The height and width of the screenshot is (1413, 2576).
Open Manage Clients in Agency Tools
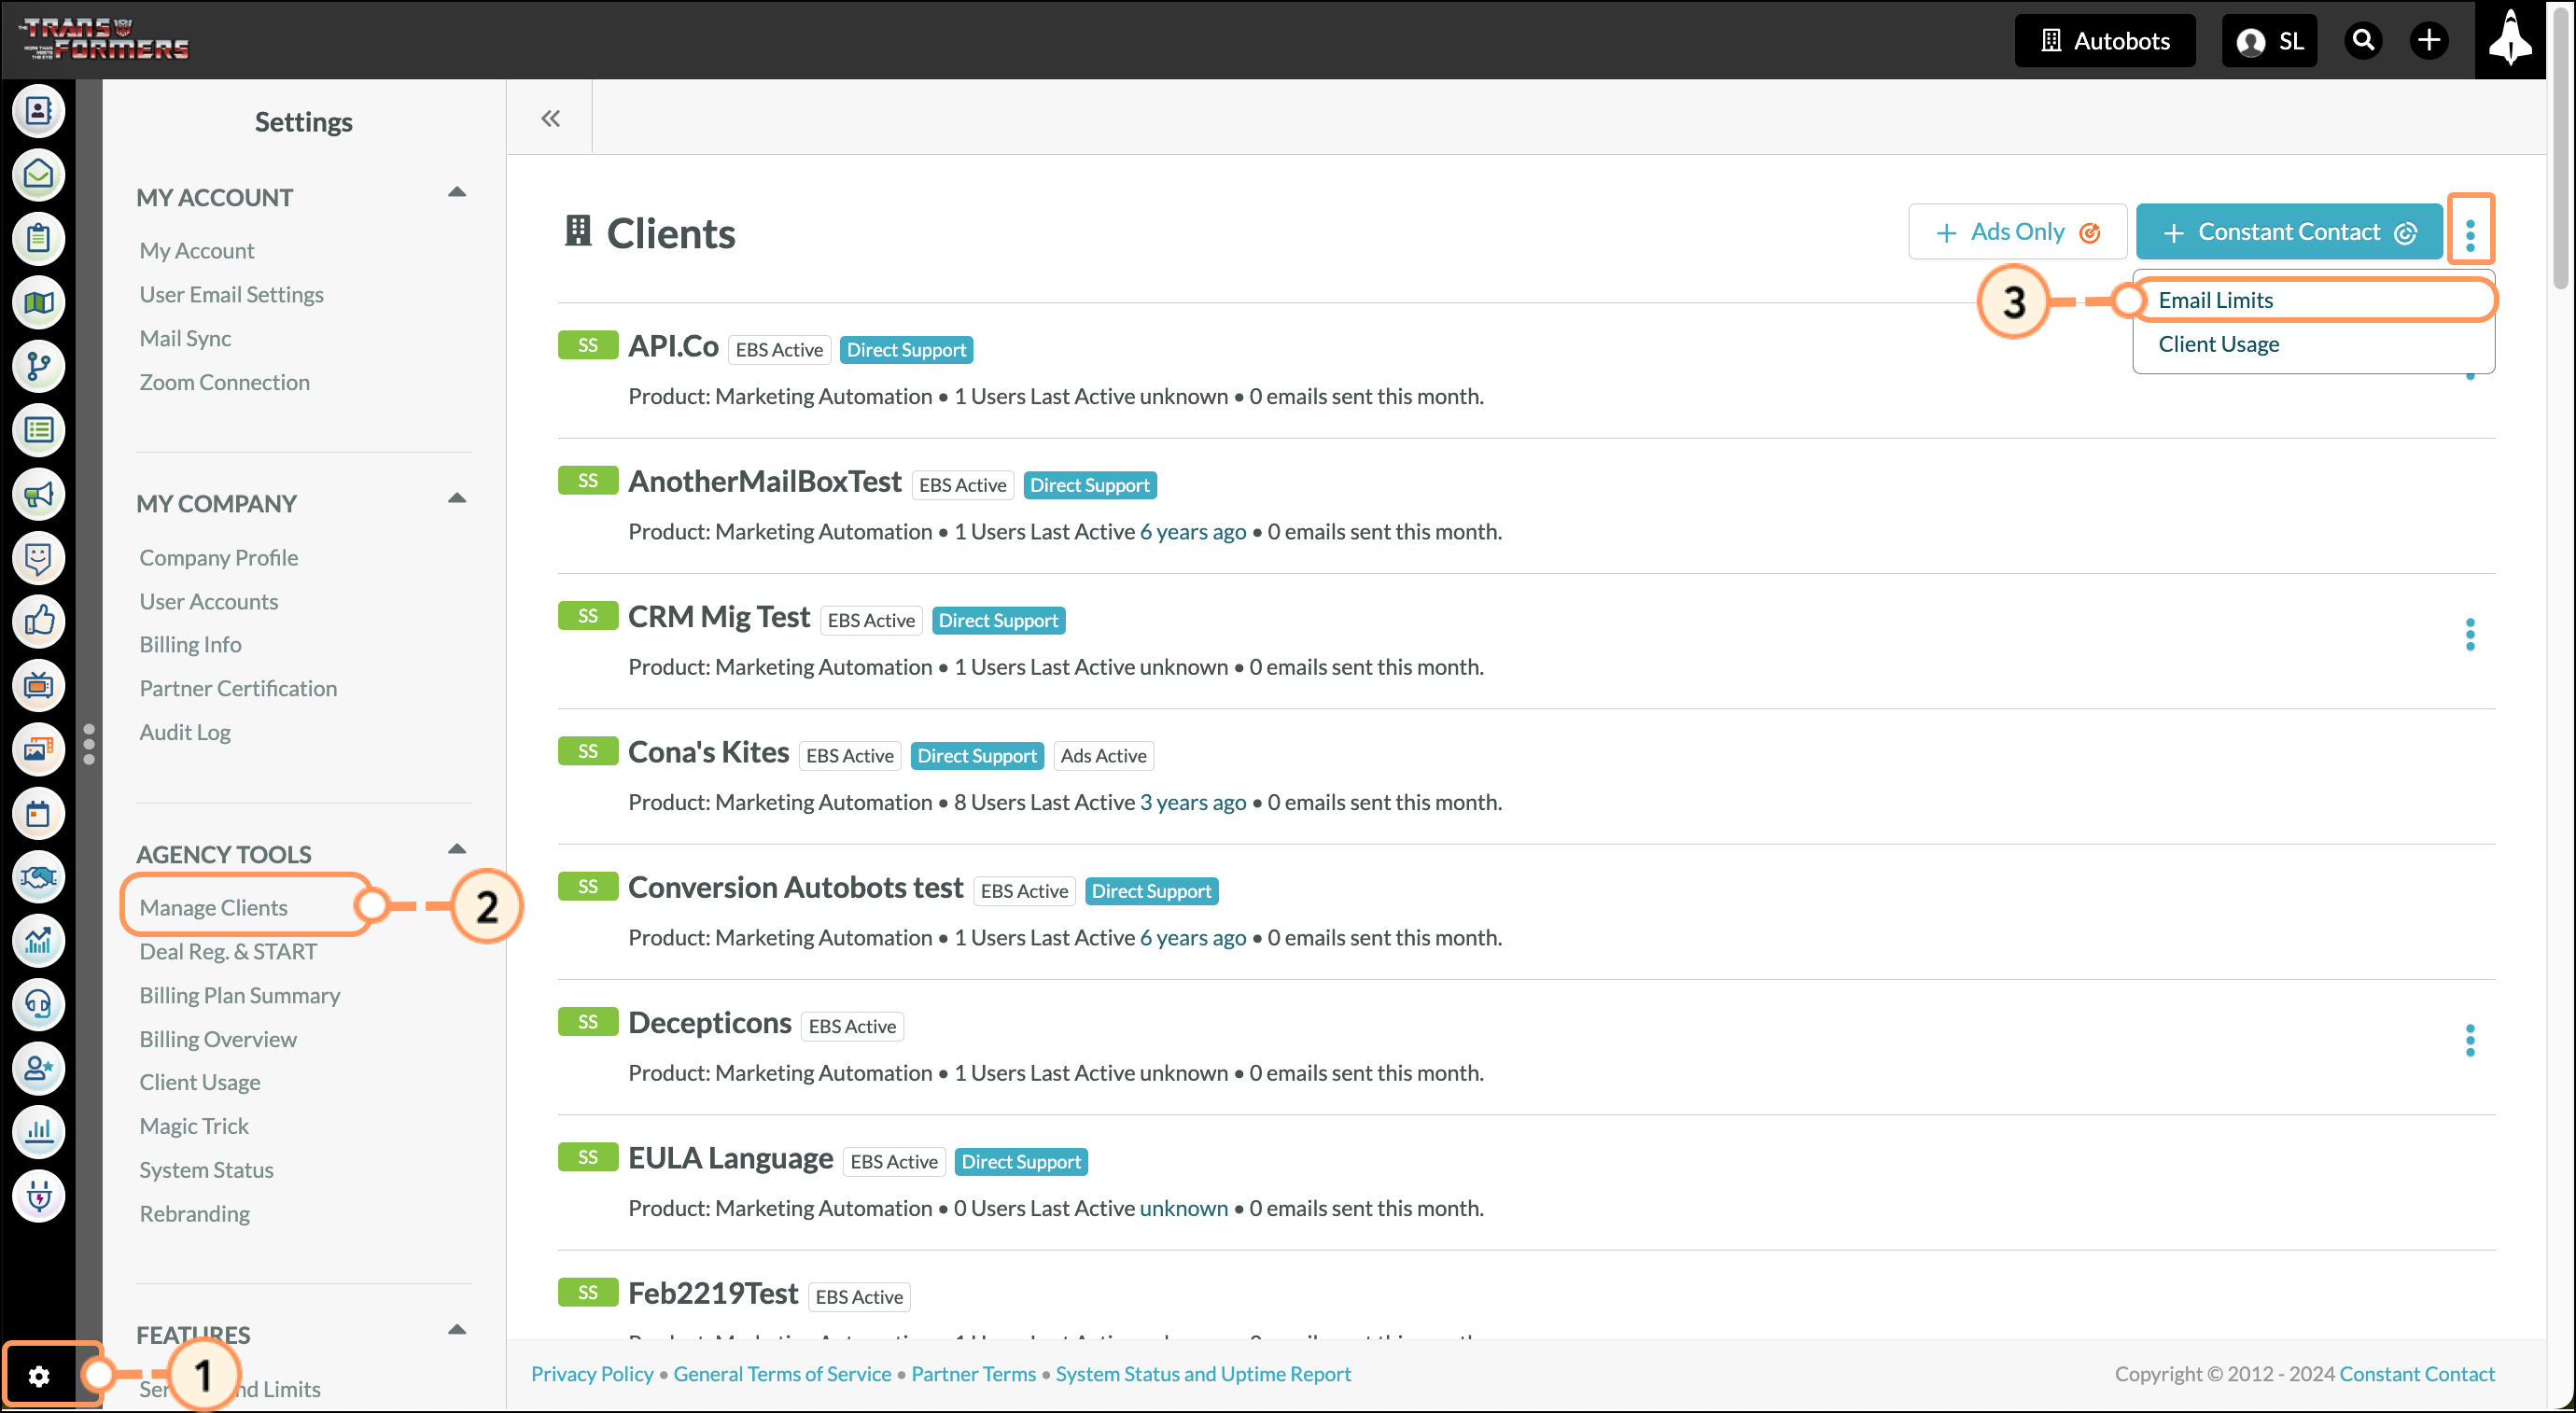click(x=213, y=907)
